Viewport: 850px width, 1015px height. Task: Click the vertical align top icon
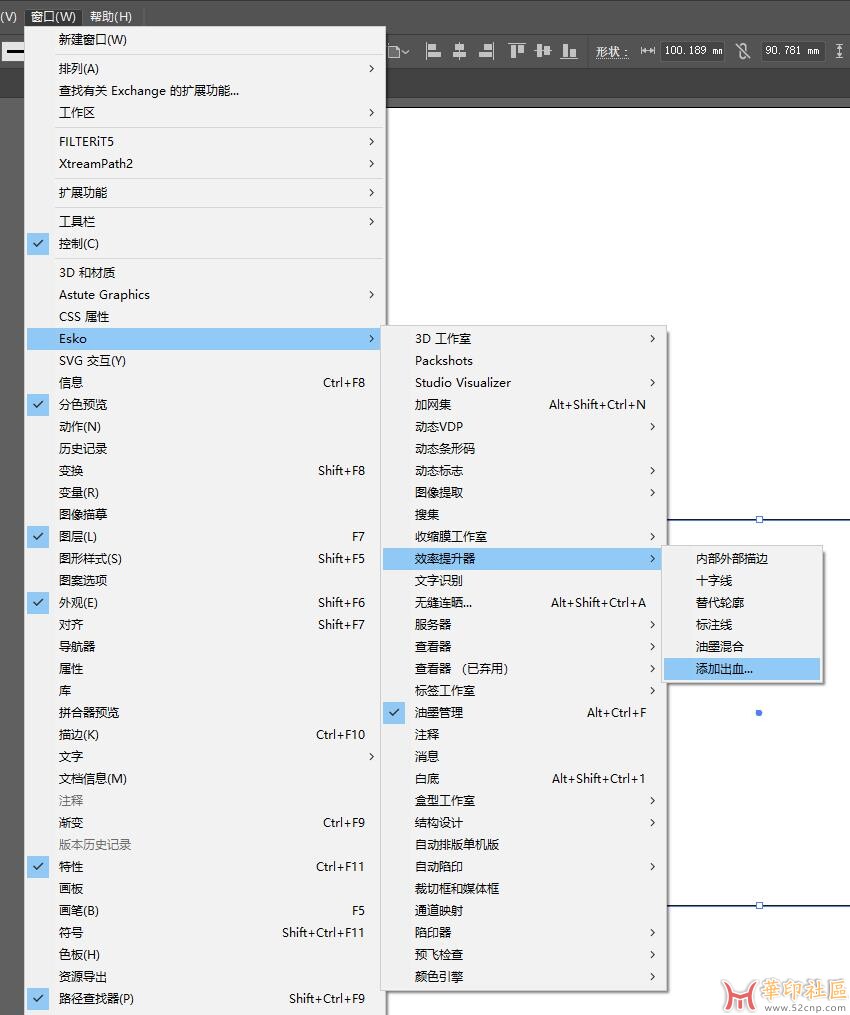click(x=517, y=50)
